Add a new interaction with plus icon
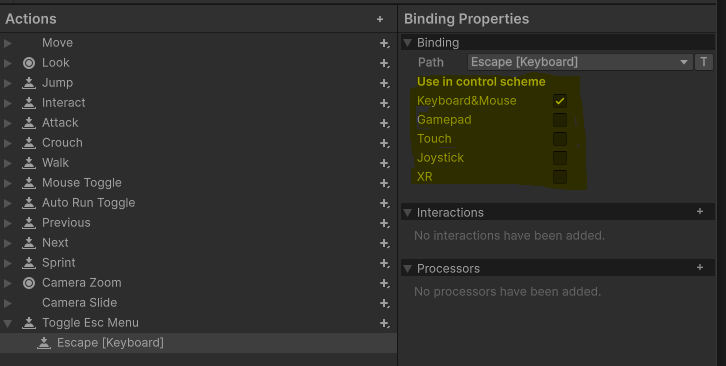The image size is (726, 366). (x=700, y=211)
